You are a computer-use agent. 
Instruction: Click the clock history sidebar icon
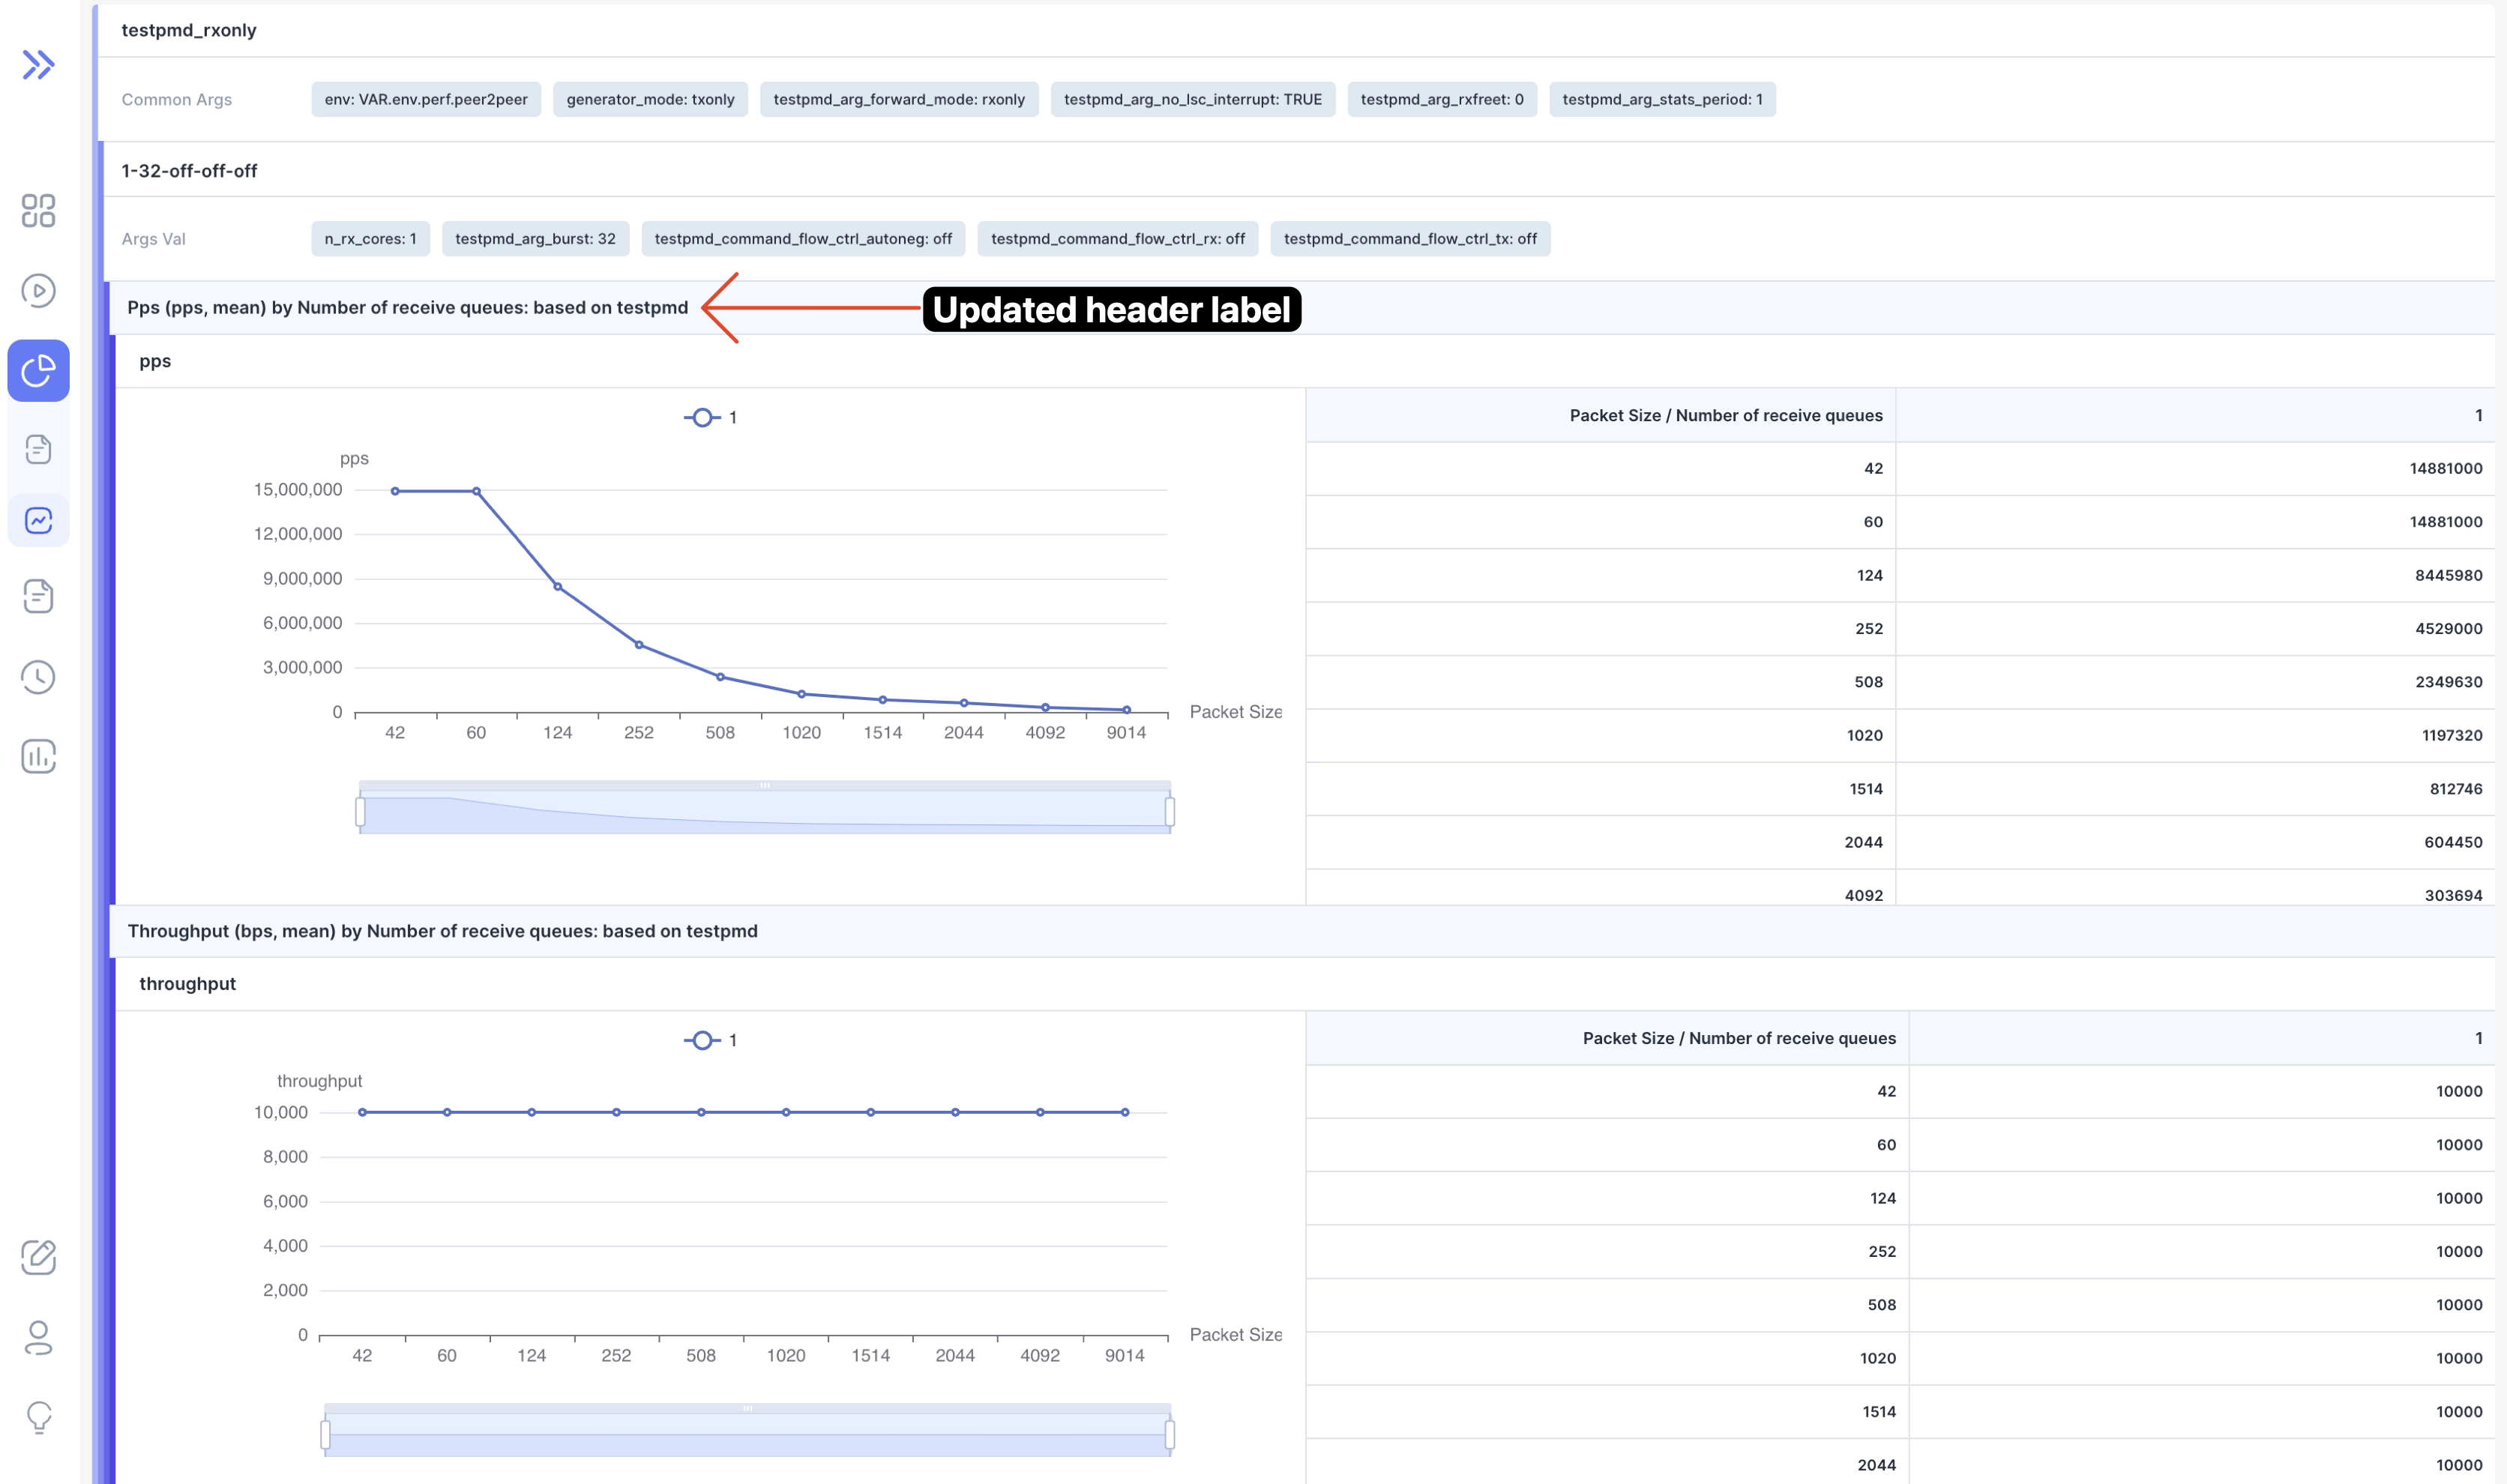pyautogui.click(x=38, y=677)
